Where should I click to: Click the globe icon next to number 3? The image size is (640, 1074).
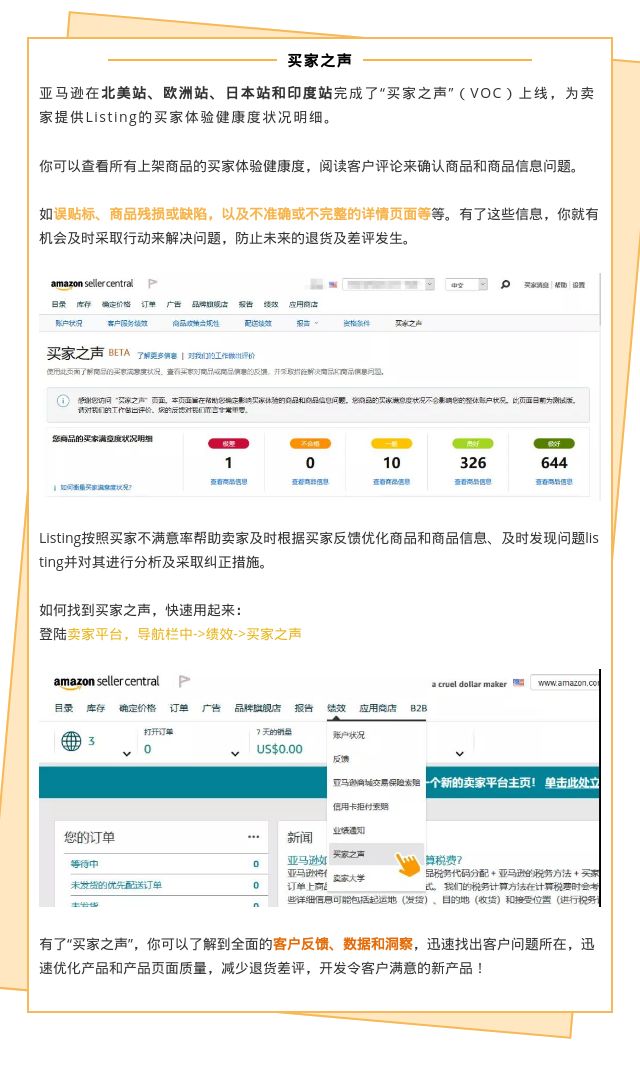point(71,741)
